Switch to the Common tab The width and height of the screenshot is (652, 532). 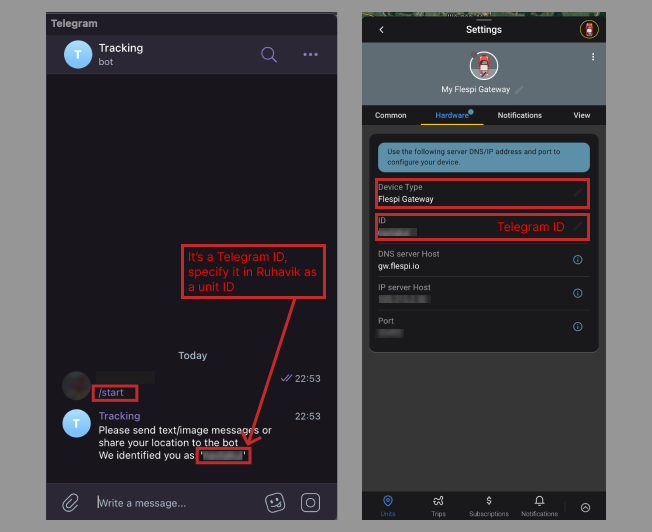[390, 115]
